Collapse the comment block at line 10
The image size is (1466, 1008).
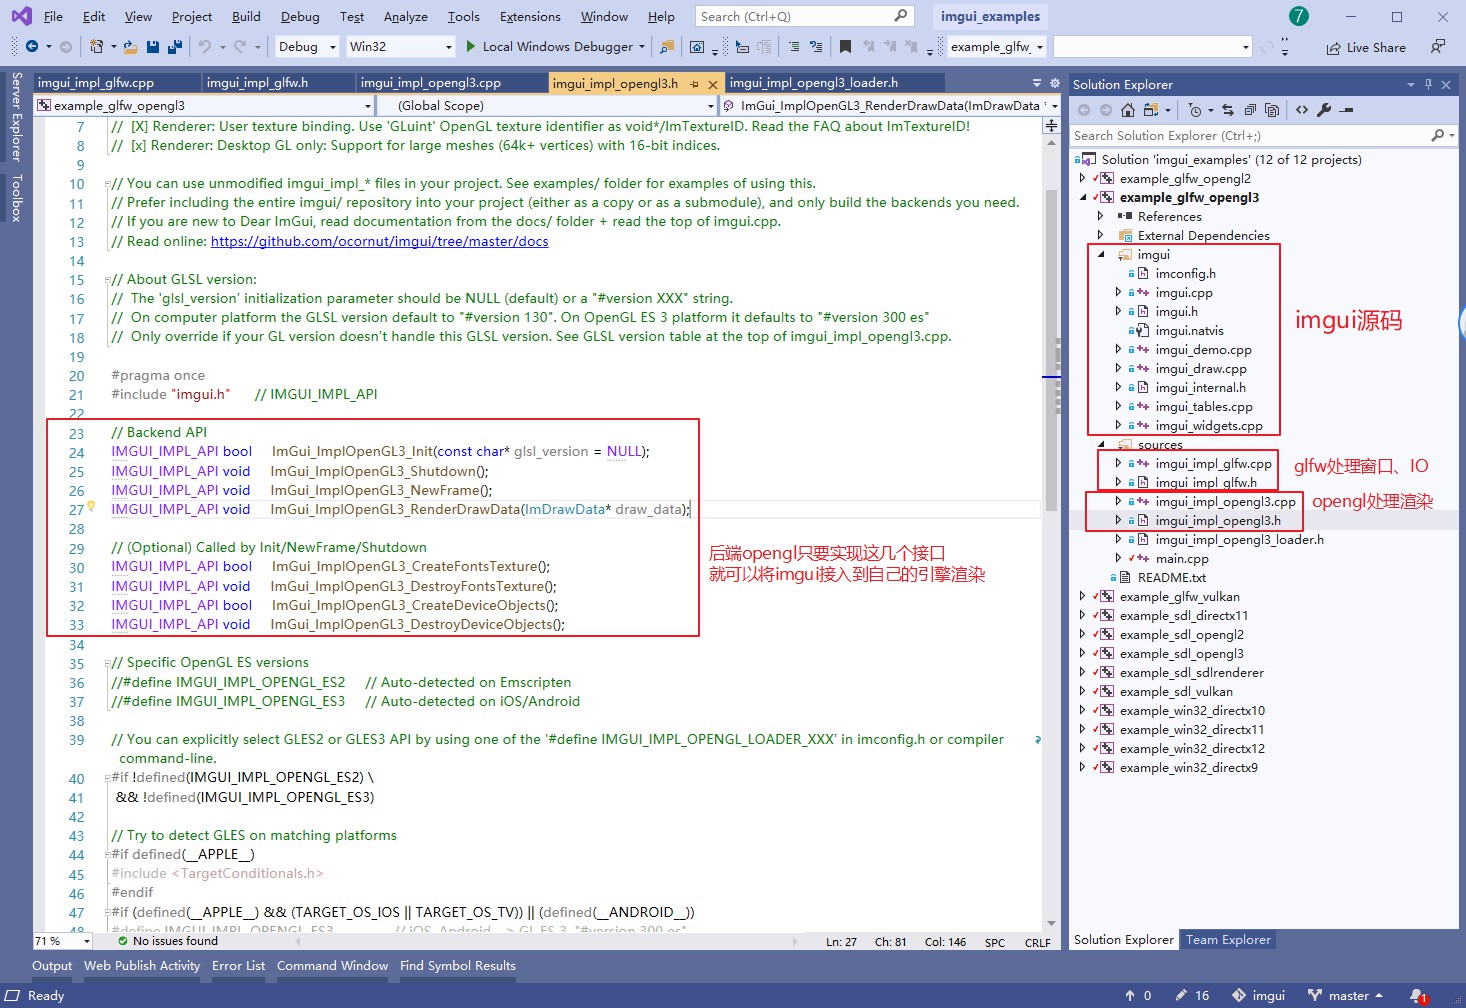(x=107, y=184)
